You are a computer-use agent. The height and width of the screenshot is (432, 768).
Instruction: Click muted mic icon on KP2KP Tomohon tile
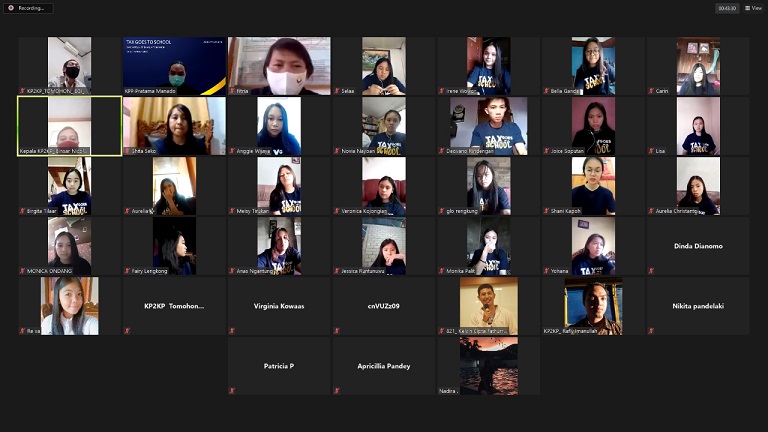coord(127,331)
